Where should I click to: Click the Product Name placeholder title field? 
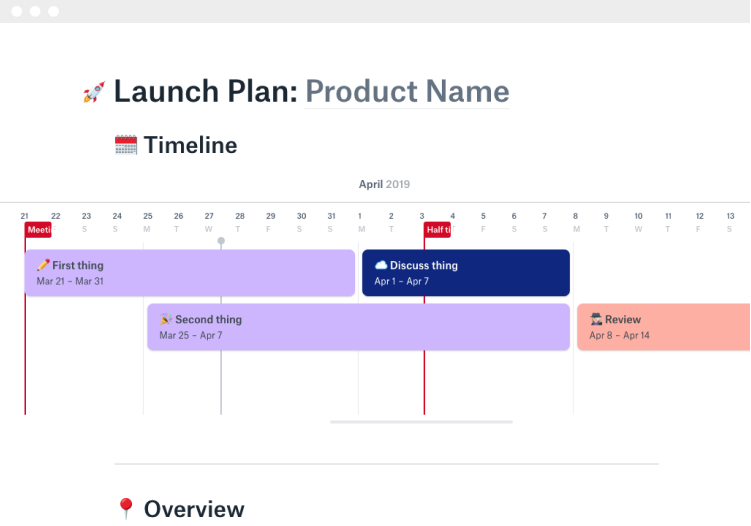(407, 92)
